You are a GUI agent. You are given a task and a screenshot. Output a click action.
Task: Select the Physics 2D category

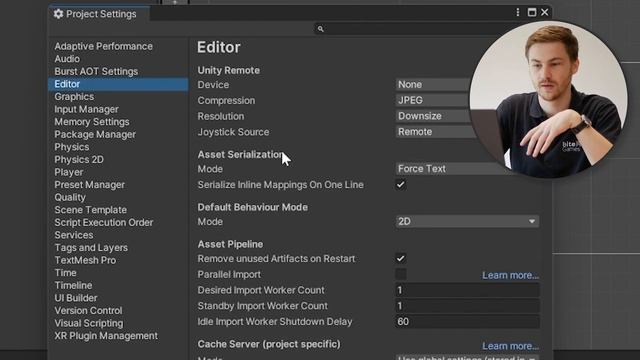coord(79,160)
